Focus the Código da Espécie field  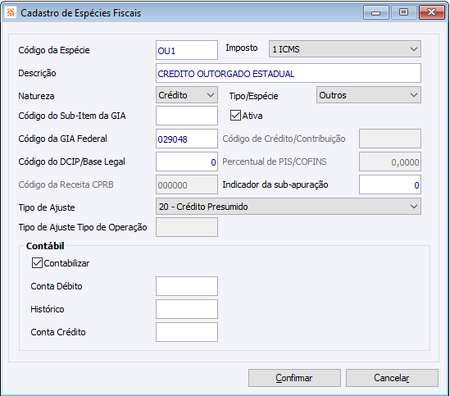coord(187,50)
